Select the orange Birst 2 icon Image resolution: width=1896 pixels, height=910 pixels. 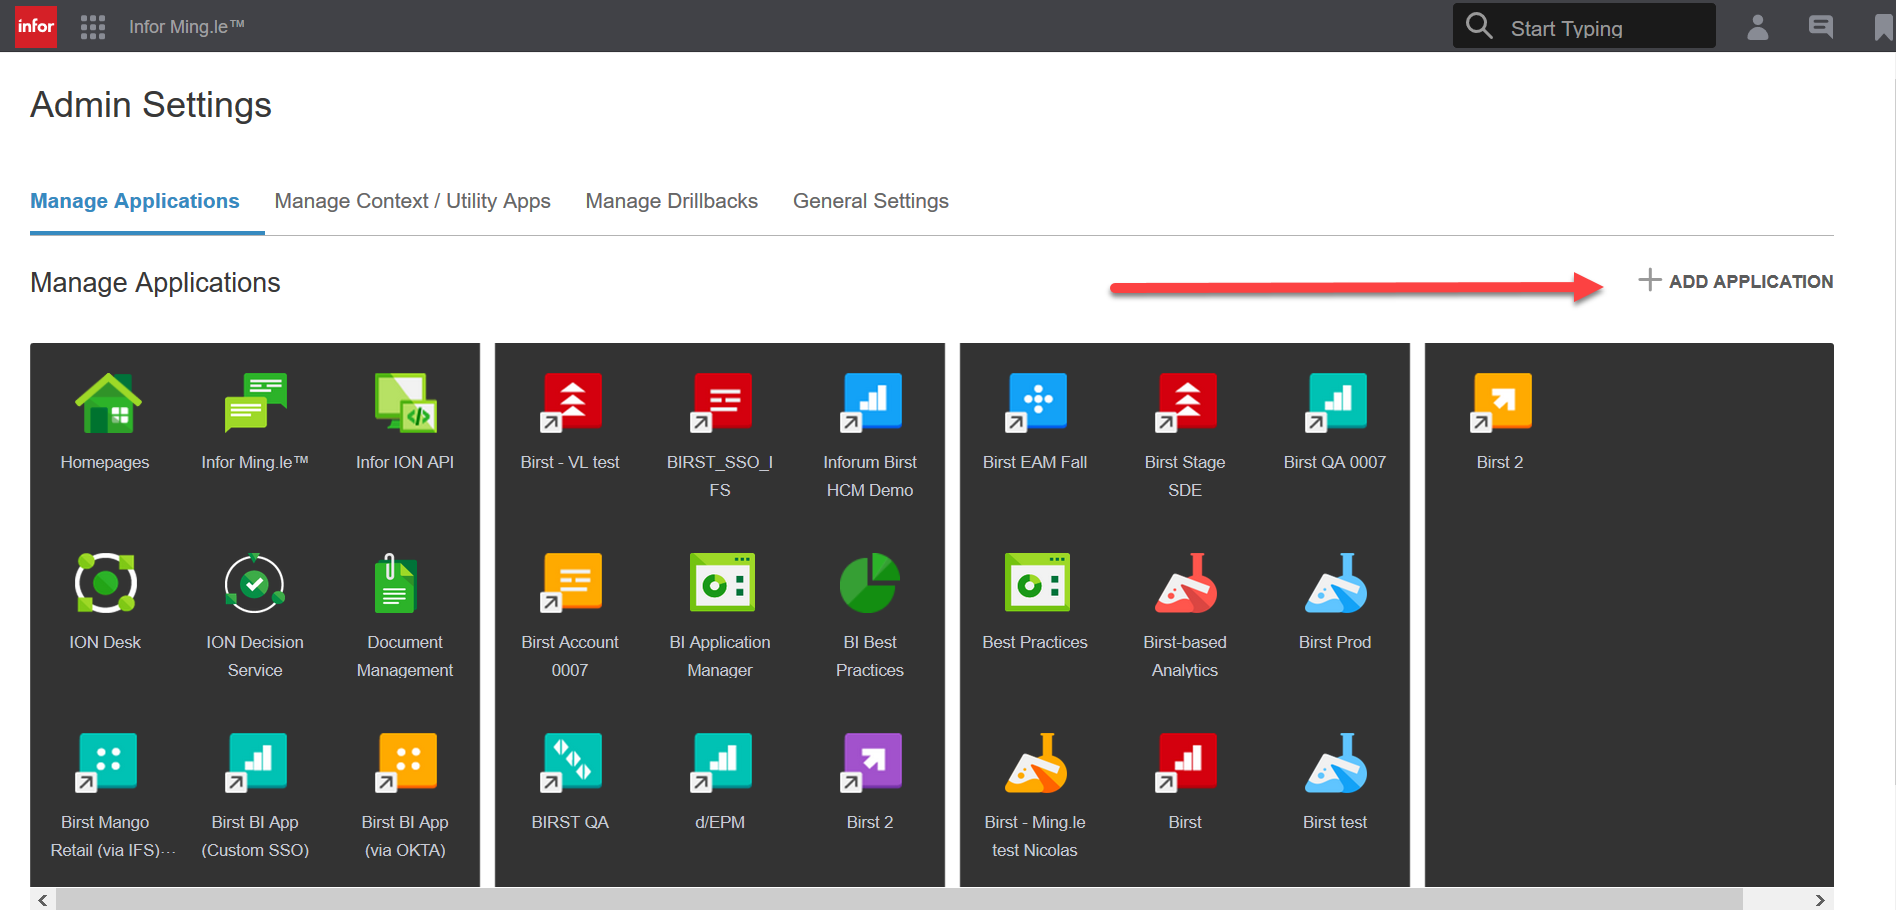[1501, 403]
